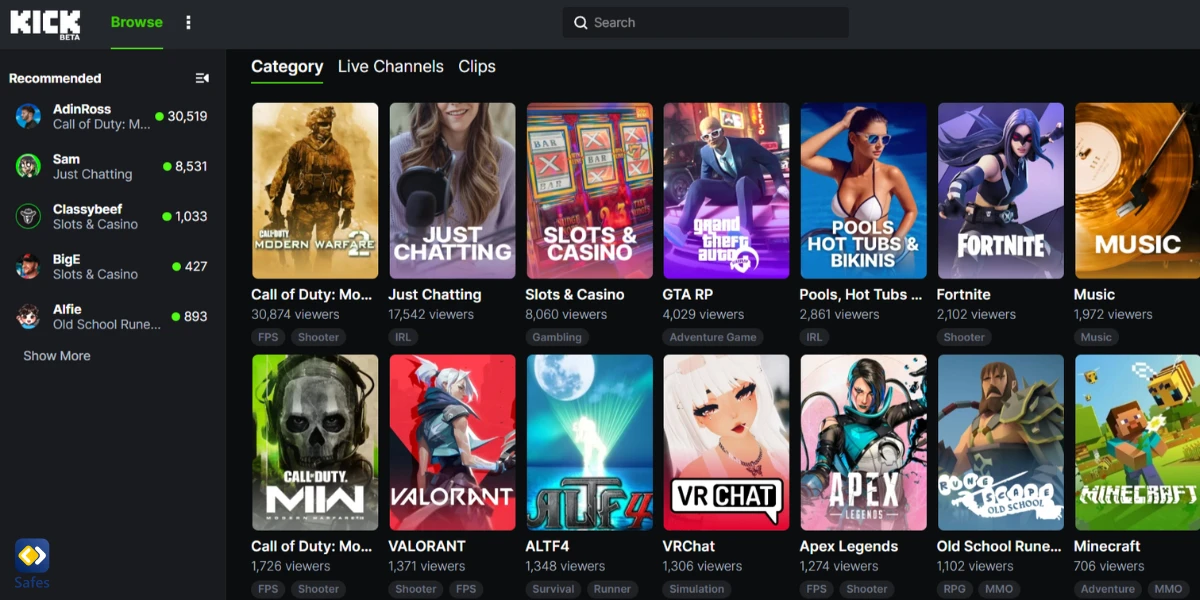The width and height of the screenshot is (1200, 600).
Task: Click the Minecraft title link
Action: (x=1107, y=547)
